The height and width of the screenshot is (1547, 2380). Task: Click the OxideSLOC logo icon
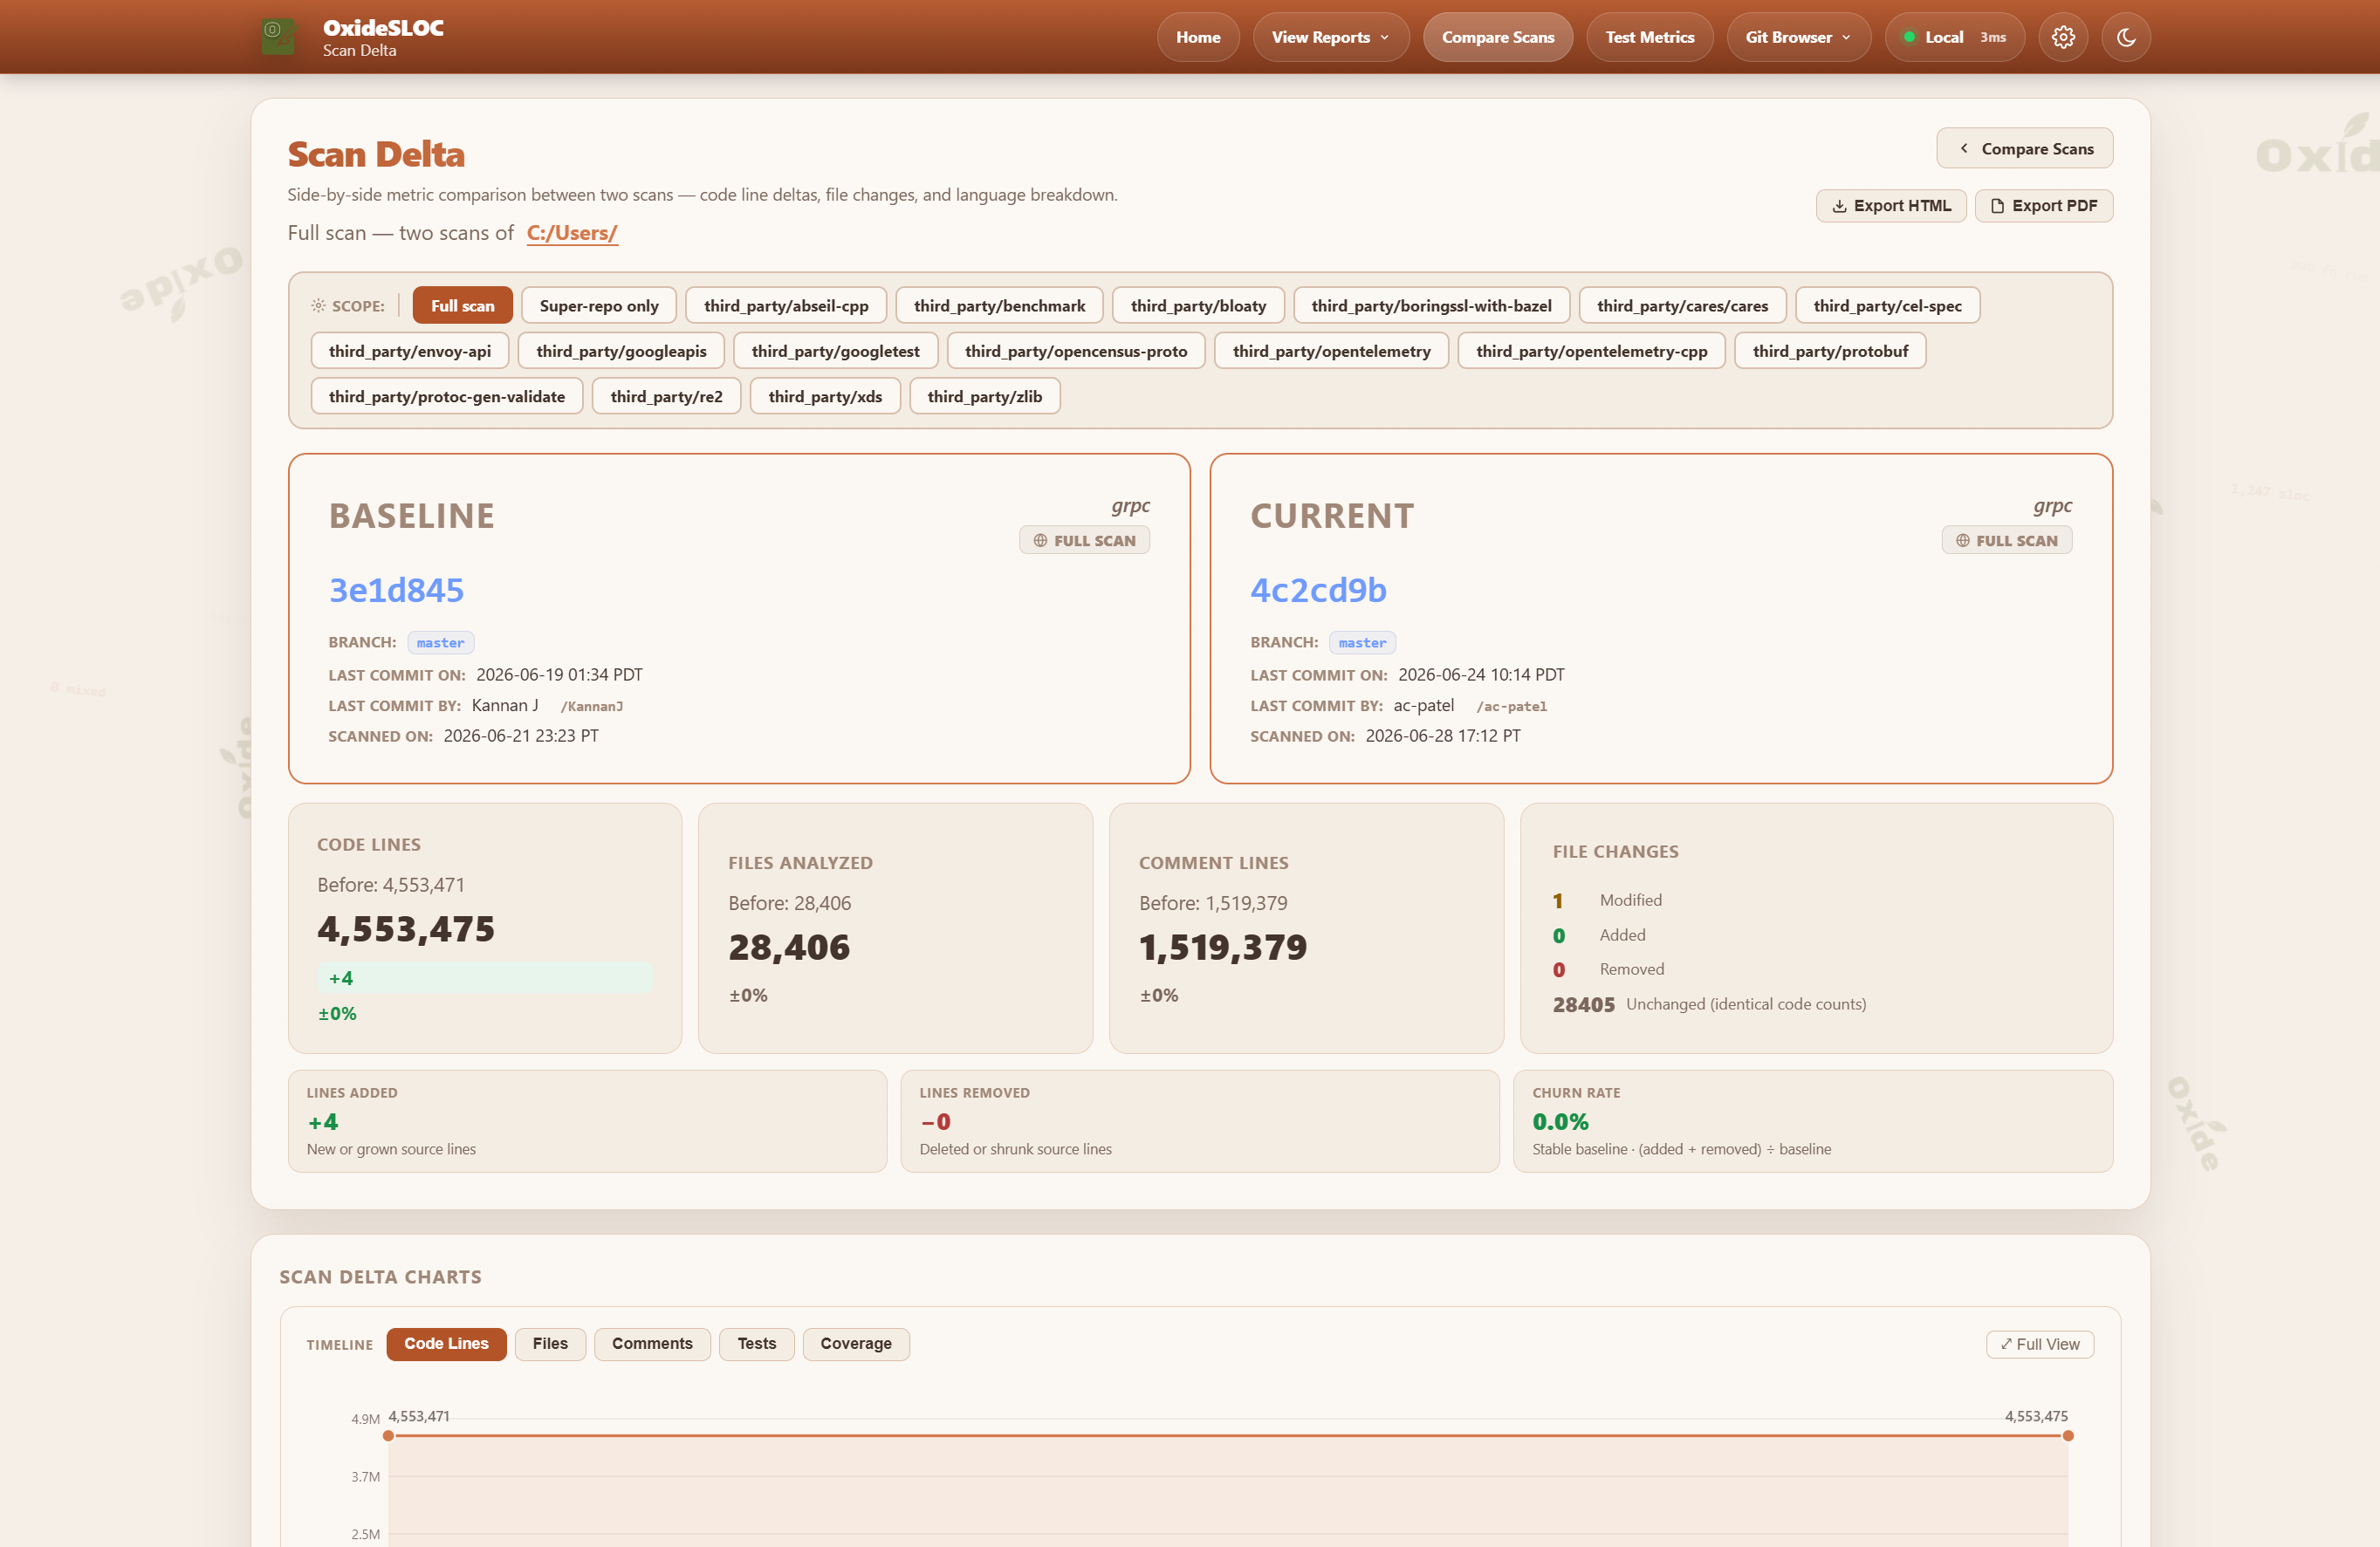point(279,36)
